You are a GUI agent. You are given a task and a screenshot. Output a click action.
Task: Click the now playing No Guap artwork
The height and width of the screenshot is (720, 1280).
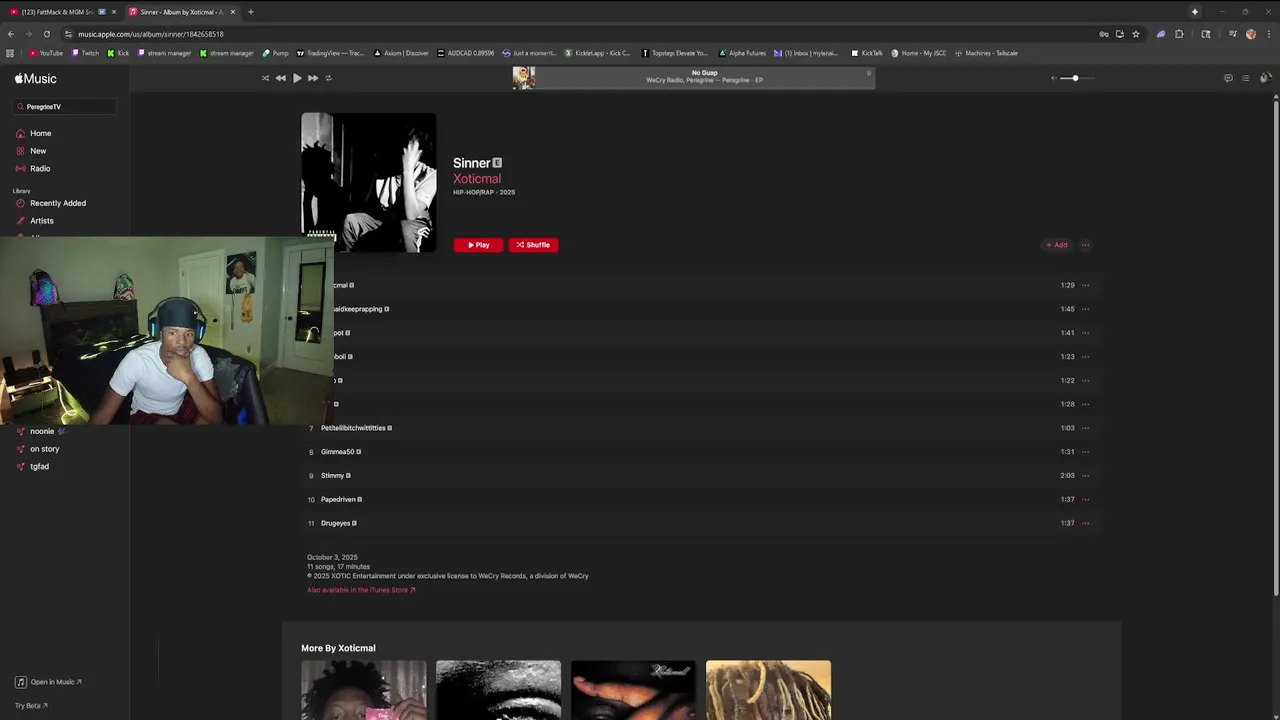pos(524,78)
